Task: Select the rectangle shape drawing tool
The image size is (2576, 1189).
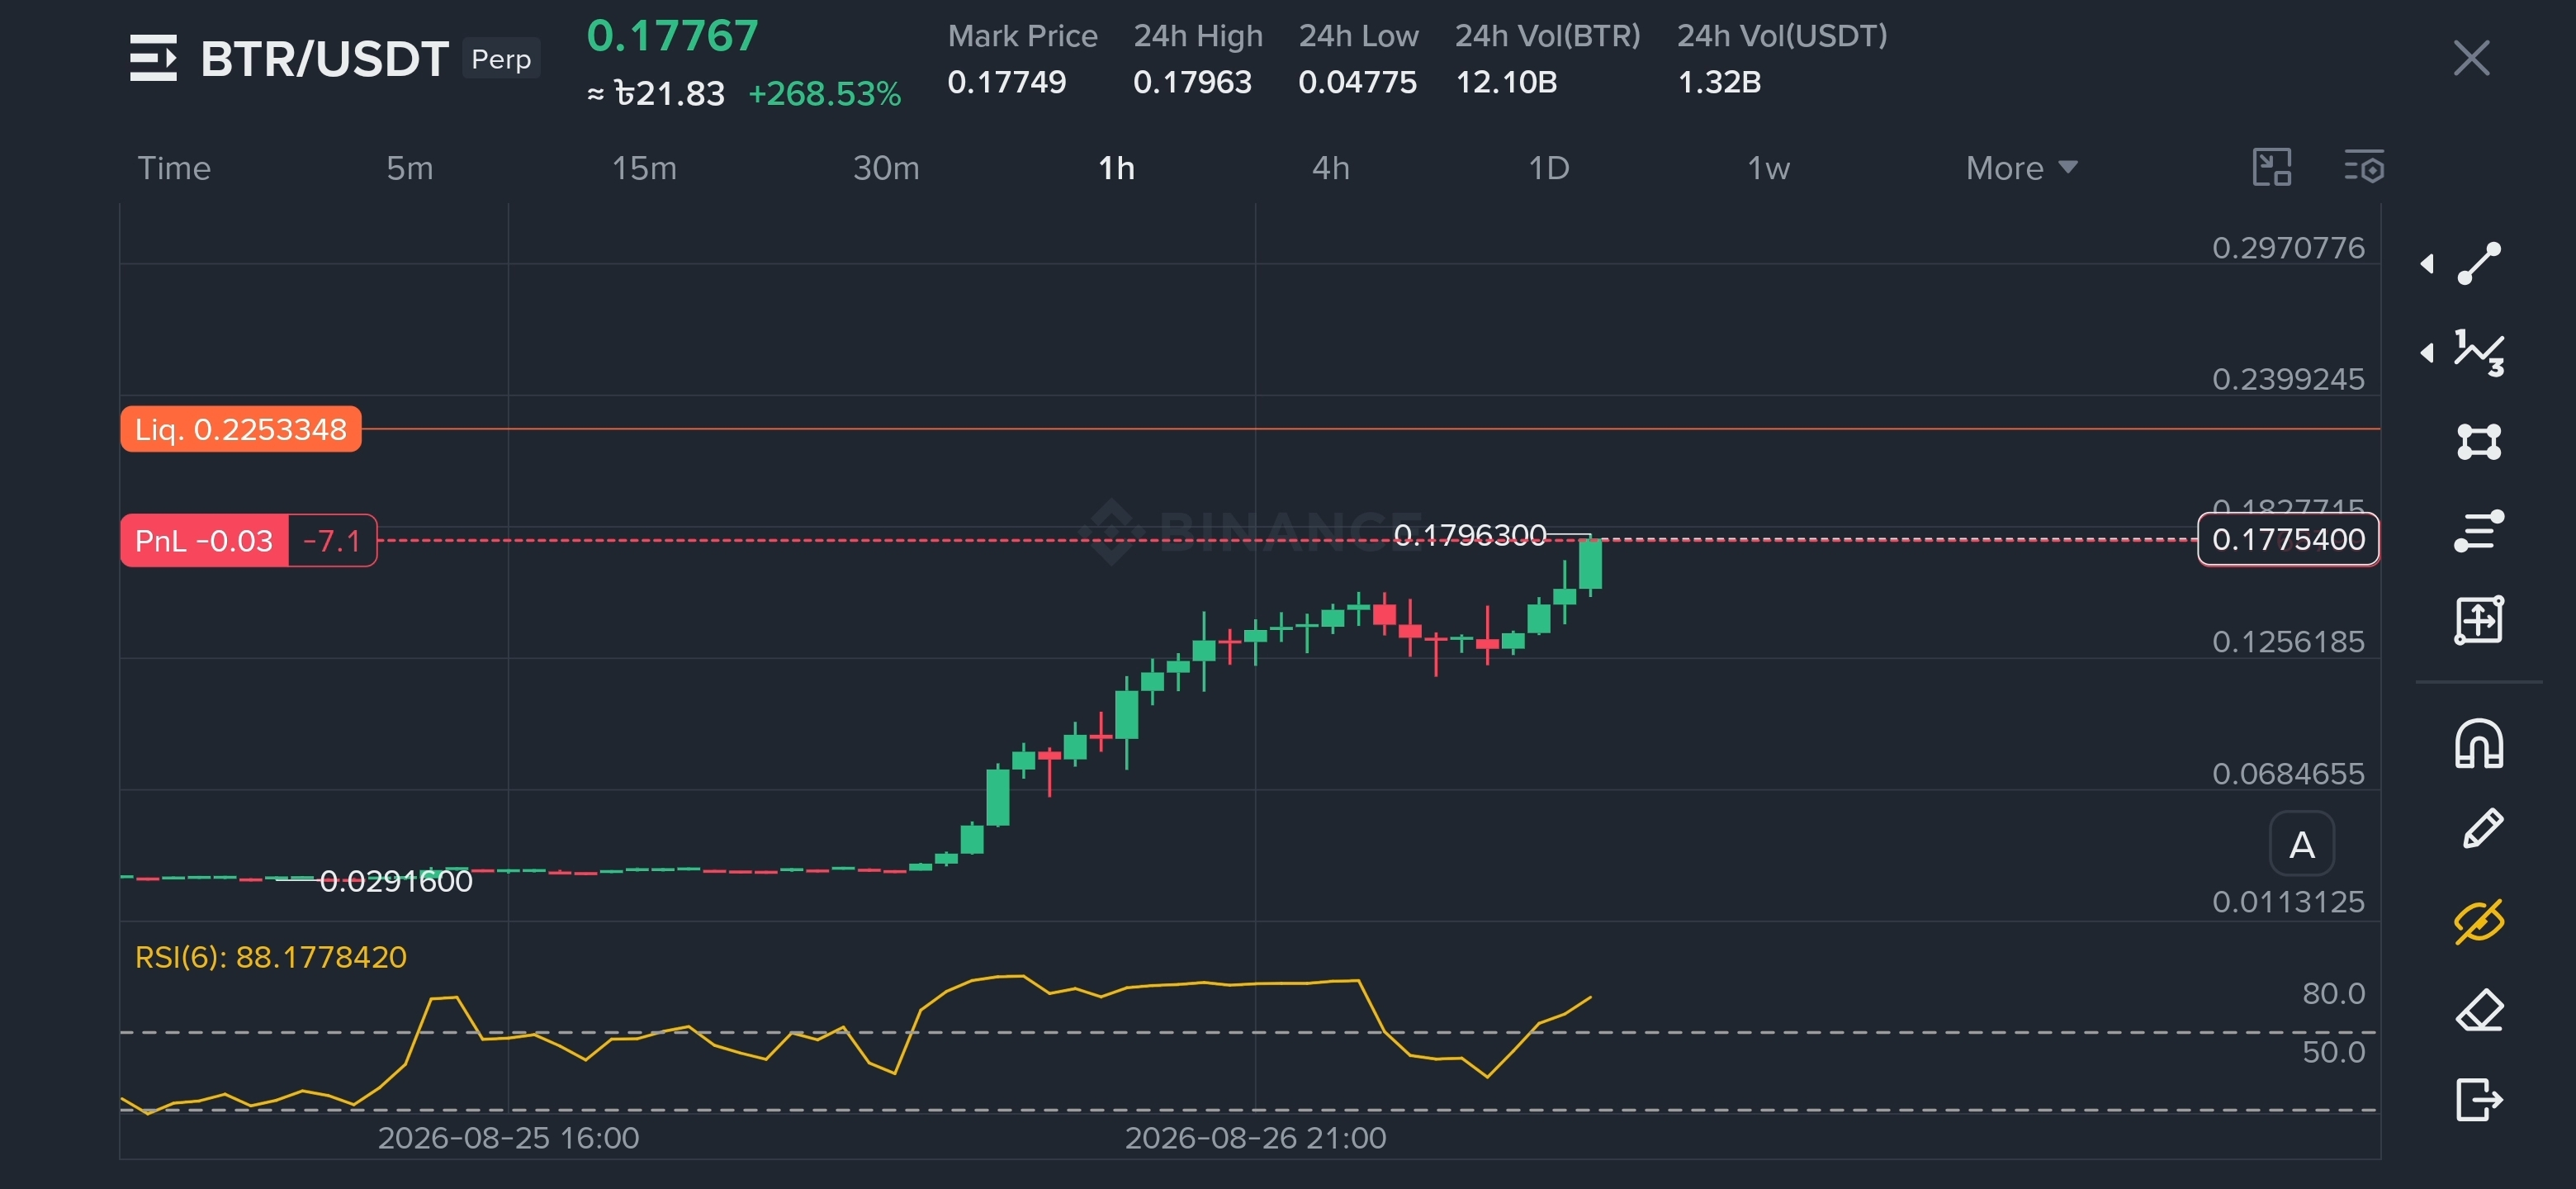Action: pos(2479,442)
